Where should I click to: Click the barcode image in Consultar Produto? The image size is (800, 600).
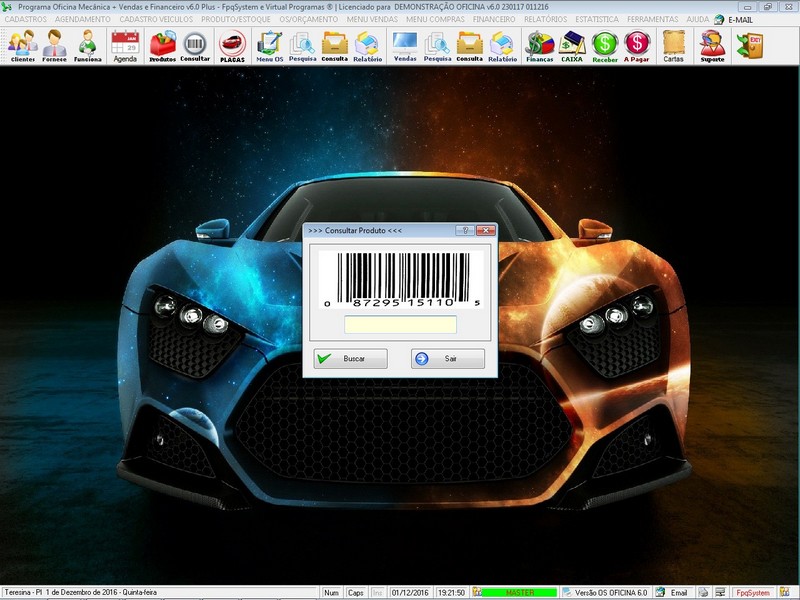401,280
